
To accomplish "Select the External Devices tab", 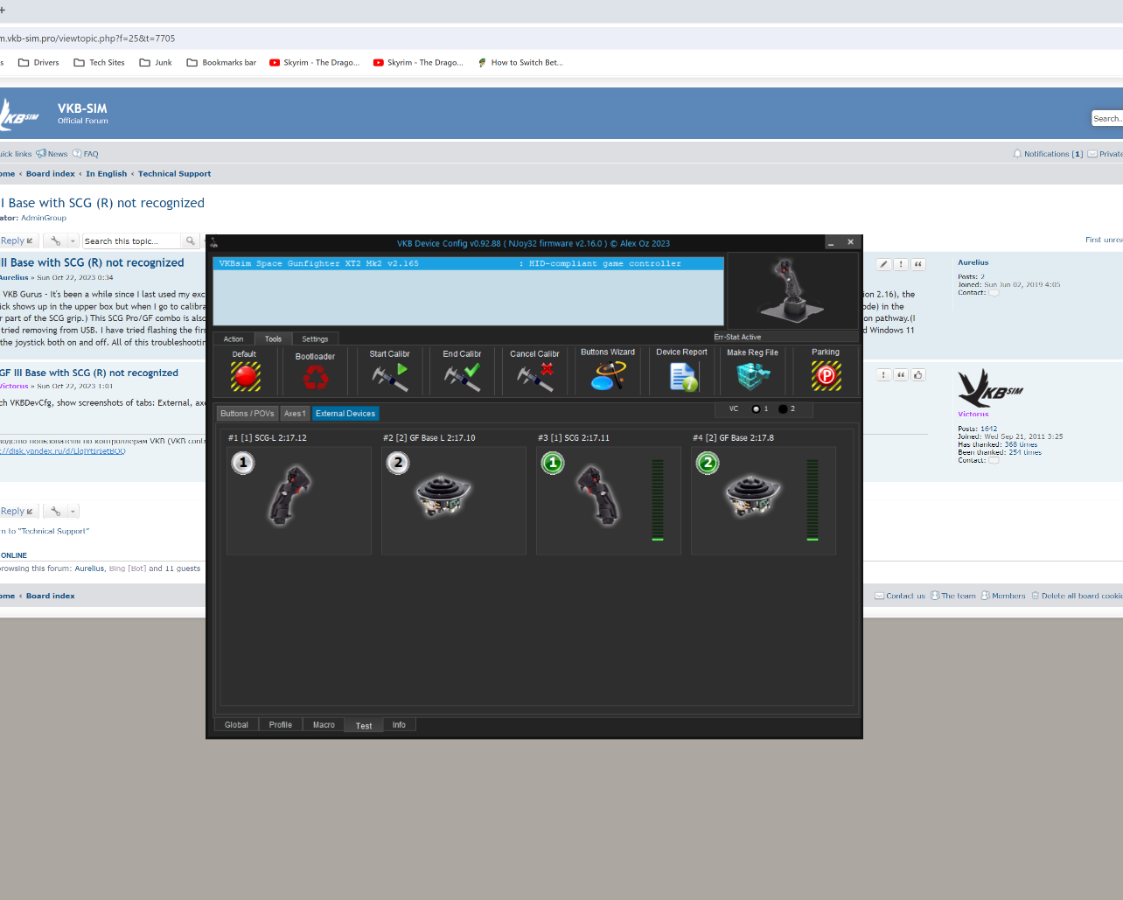I will (x=345, y=413).
